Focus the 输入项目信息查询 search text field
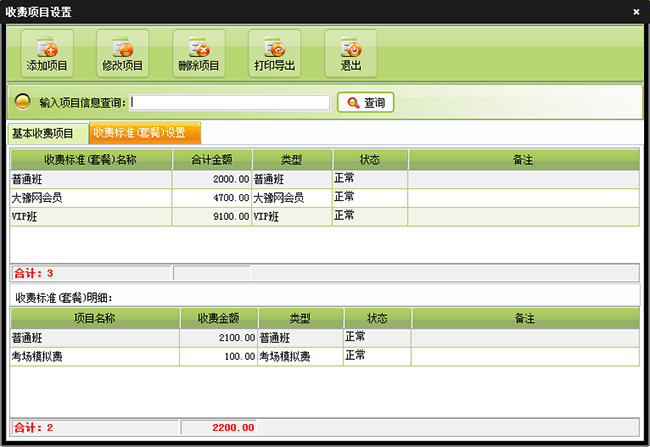 [229, 102]
